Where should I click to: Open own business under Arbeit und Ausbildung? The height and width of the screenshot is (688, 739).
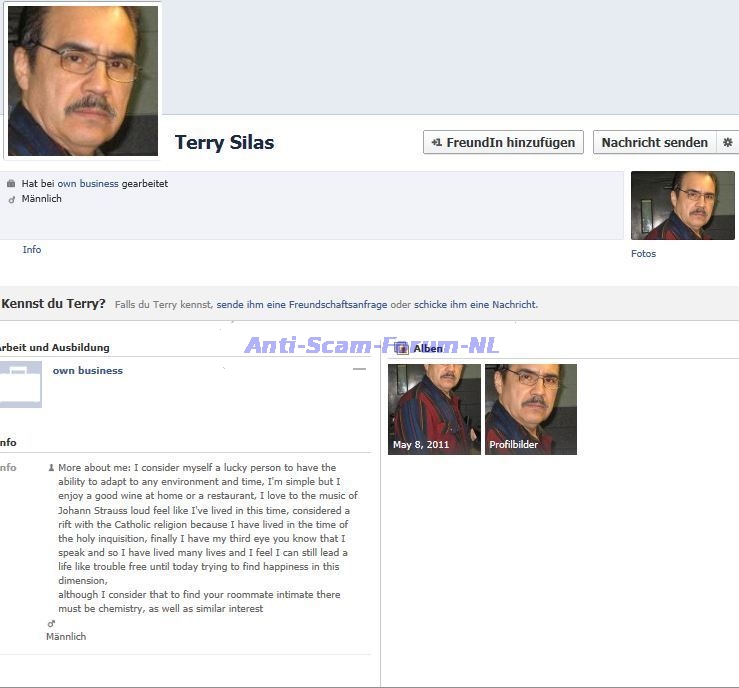click(x=88, y=371)
